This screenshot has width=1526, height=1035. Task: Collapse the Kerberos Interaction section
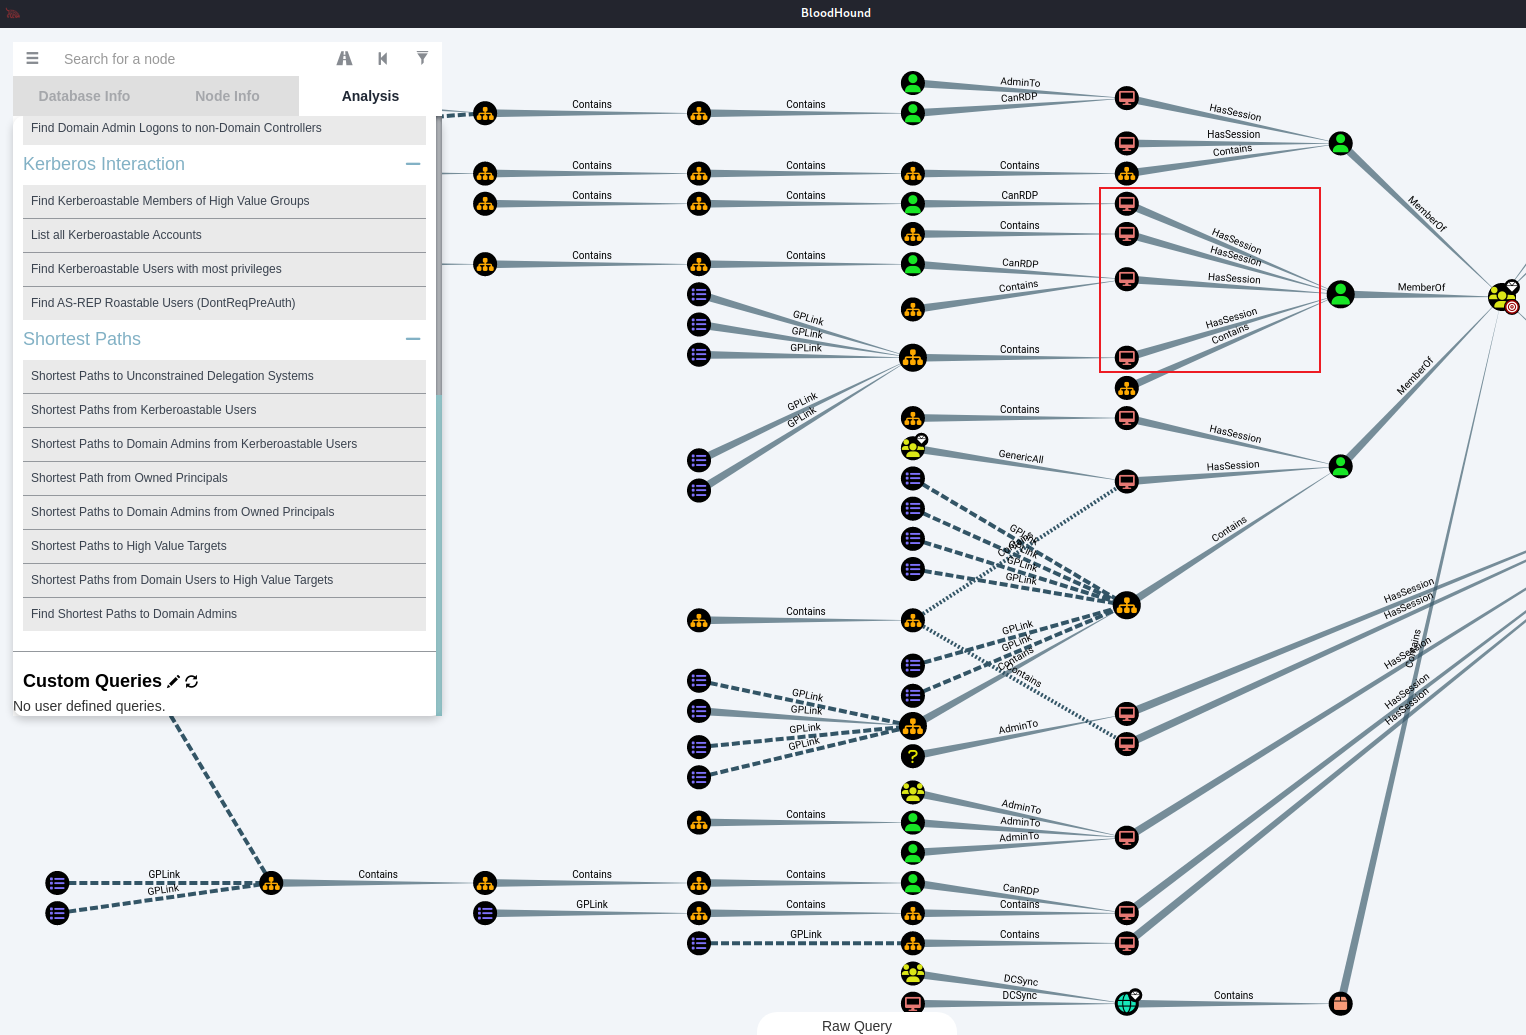(413, 164)
